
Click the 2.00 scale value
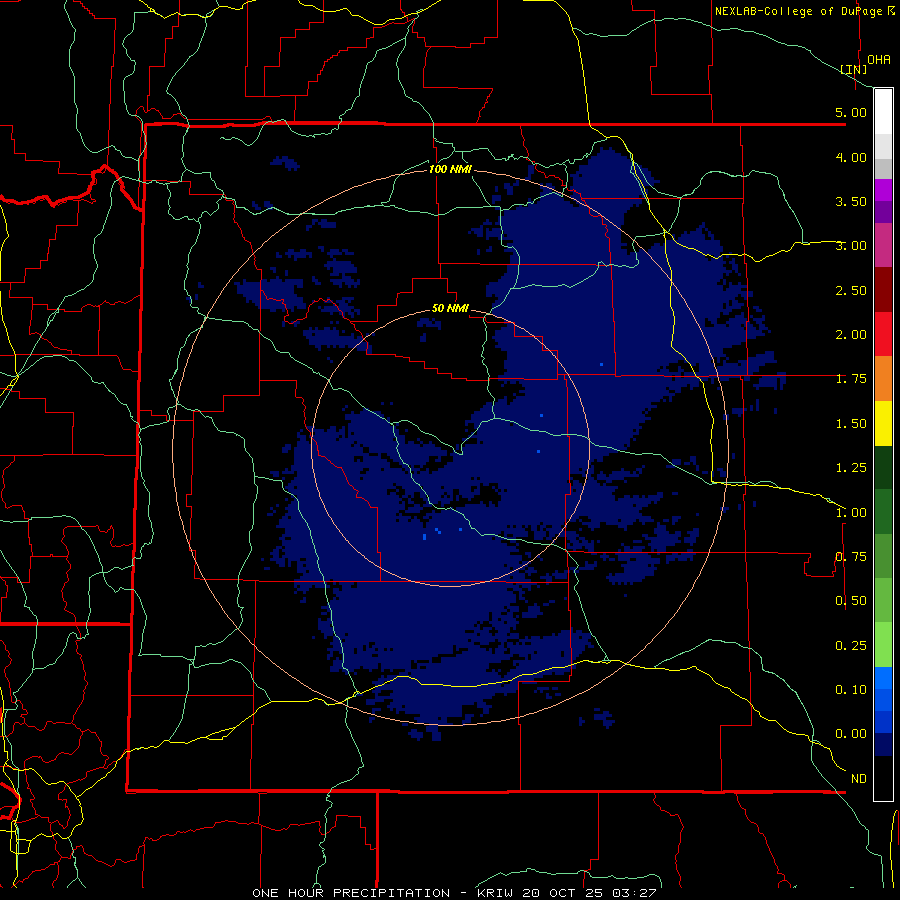(x=851, y=335)
